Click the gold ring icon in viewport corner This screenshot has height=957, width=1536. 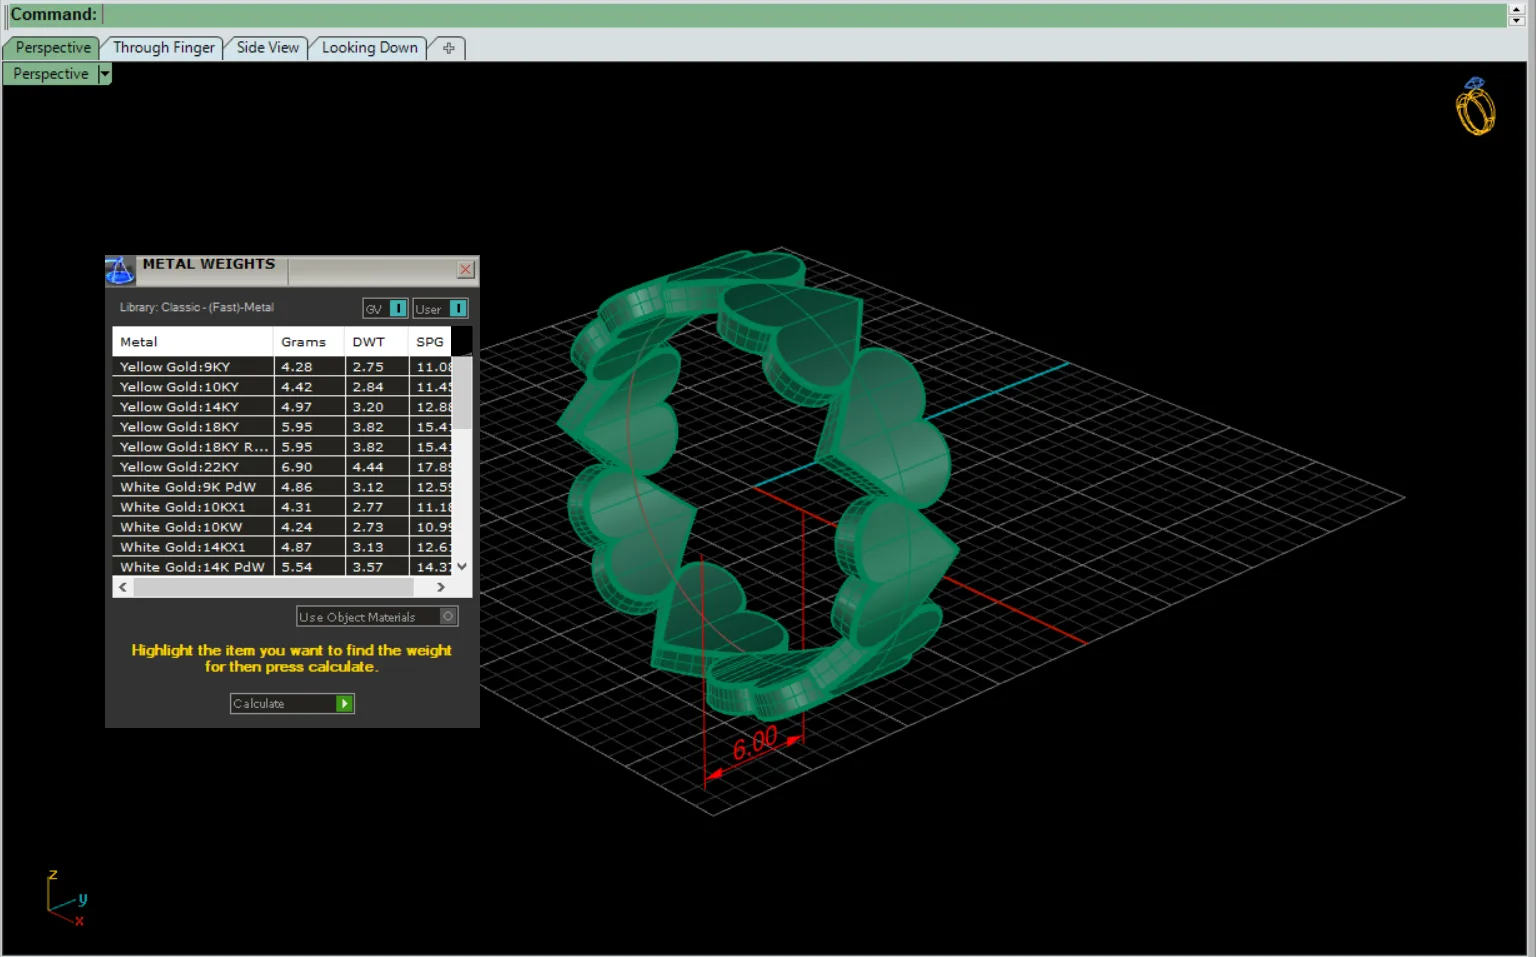[x=1475, y=106]
